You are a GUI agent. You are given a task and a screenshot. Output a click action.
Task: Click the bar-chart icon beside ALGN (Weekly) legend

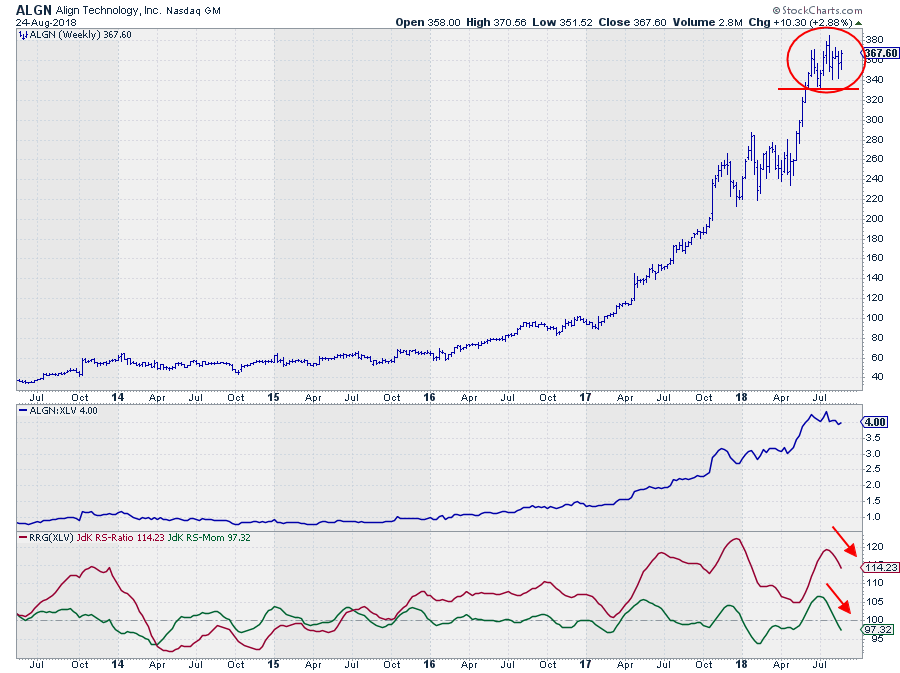tap(23, 35)
